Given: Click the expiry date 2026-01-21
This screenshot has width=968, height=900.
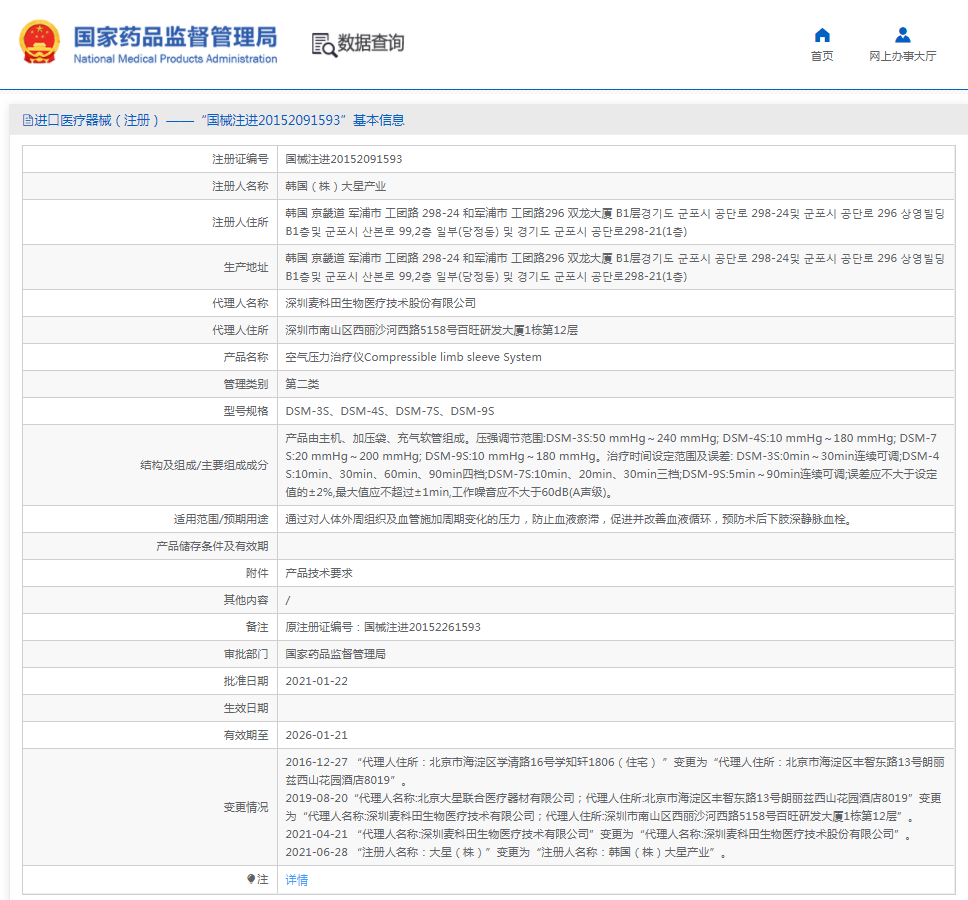Looking at the screenshot, I should coord(317,735).
